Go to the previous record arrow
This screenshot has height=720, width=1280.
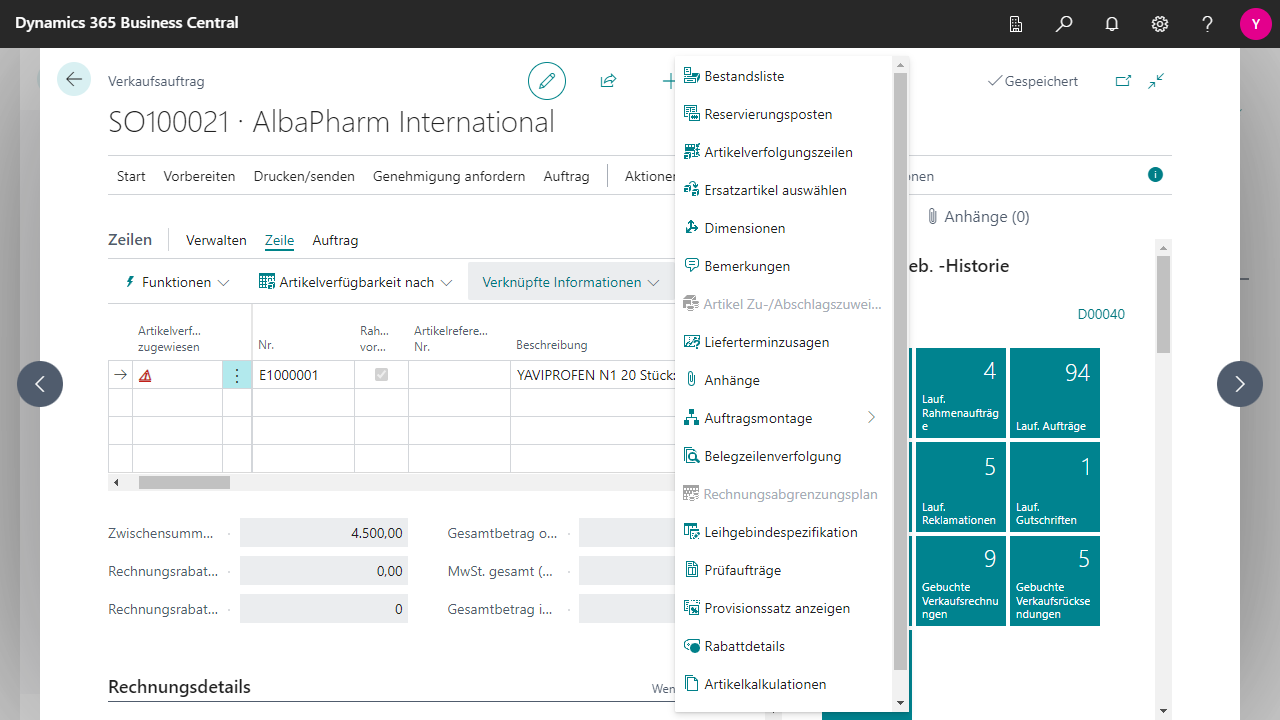tap(40, 384)
